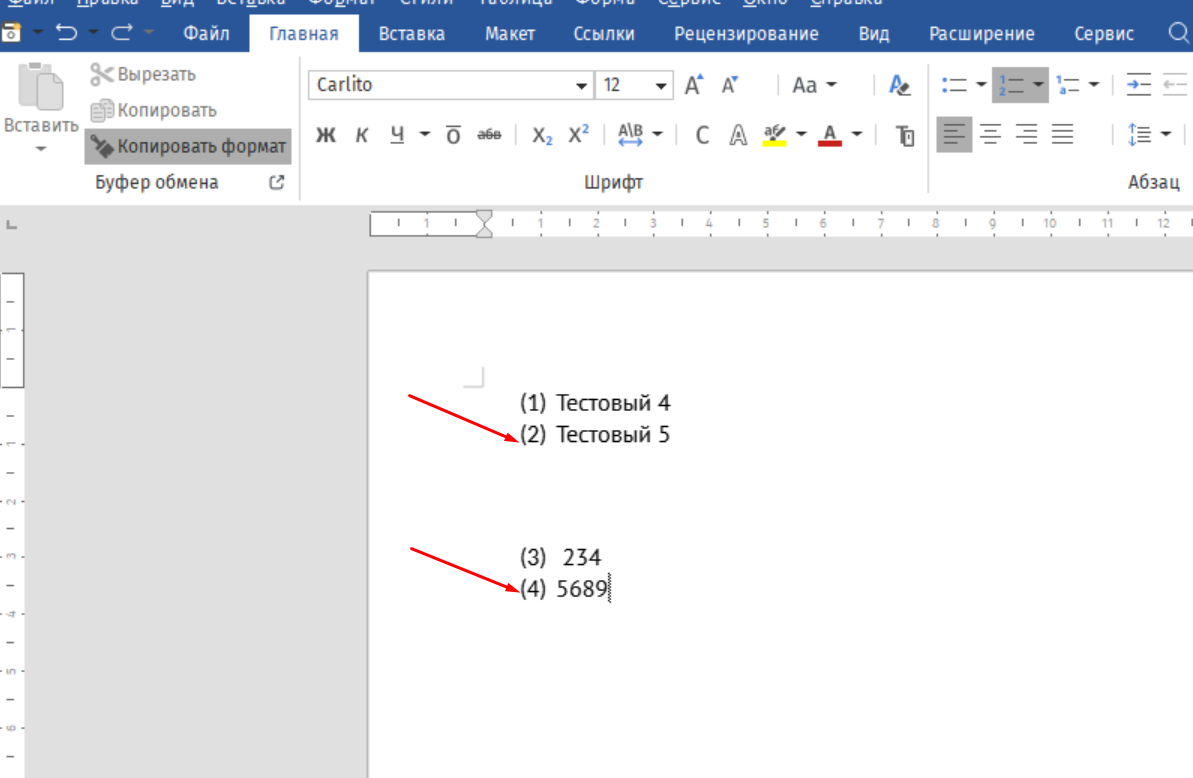Toggle overline formatting icon
Viewport: 1193px width, 778px height.
click(453, 135)
